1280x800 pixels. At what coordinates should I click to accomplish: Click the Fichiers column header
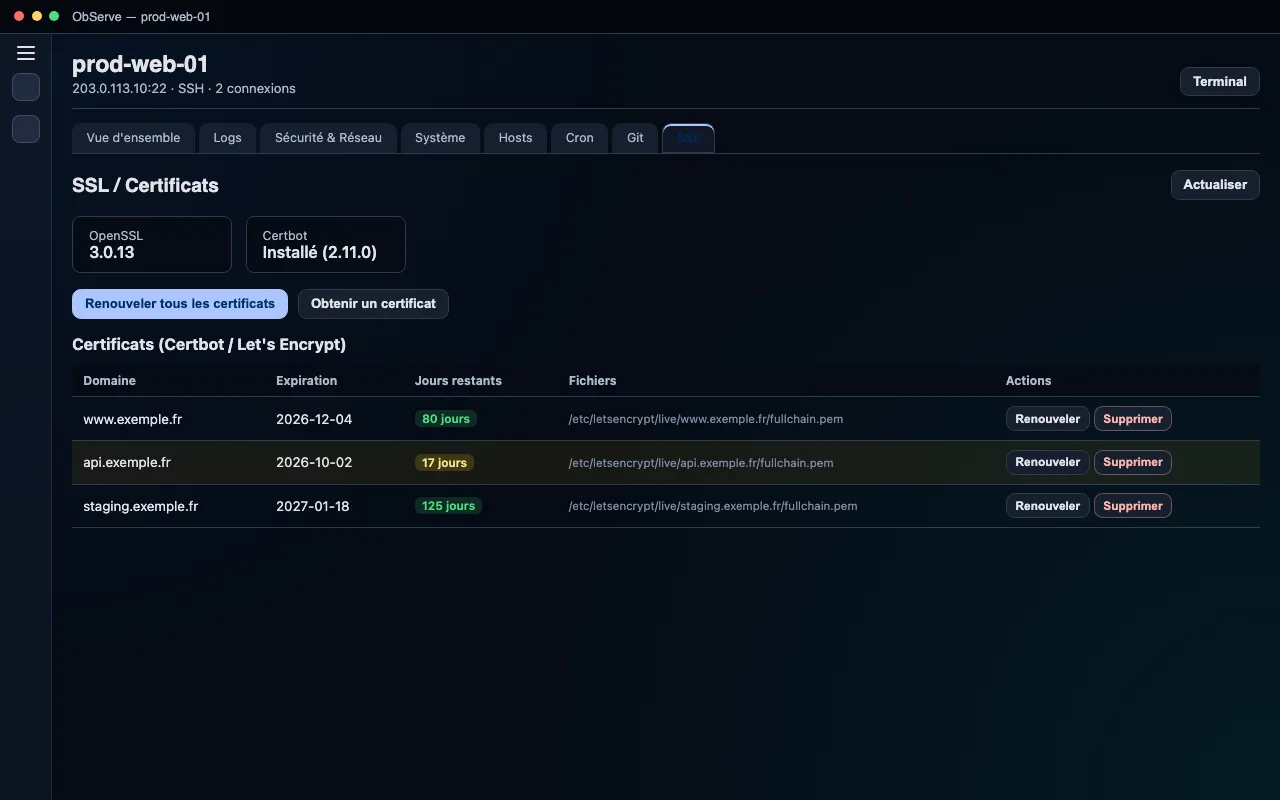pos(592,381)
